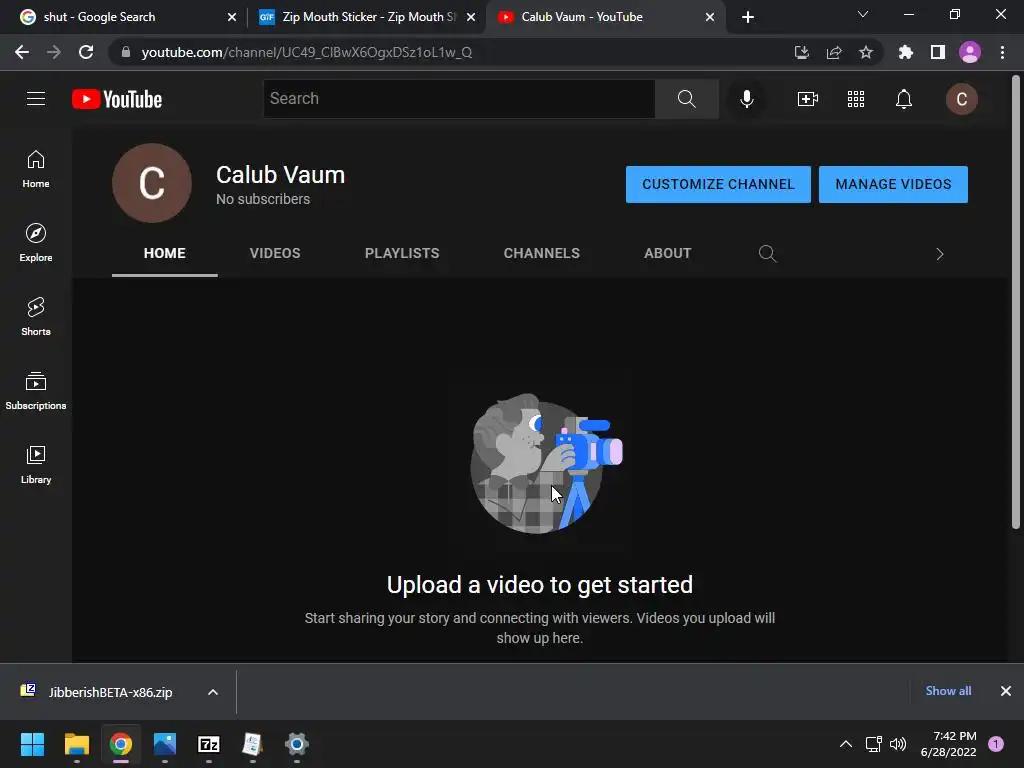
Task: Switch to the Zip Mouth Sticker tab
Action: point(369,17)
